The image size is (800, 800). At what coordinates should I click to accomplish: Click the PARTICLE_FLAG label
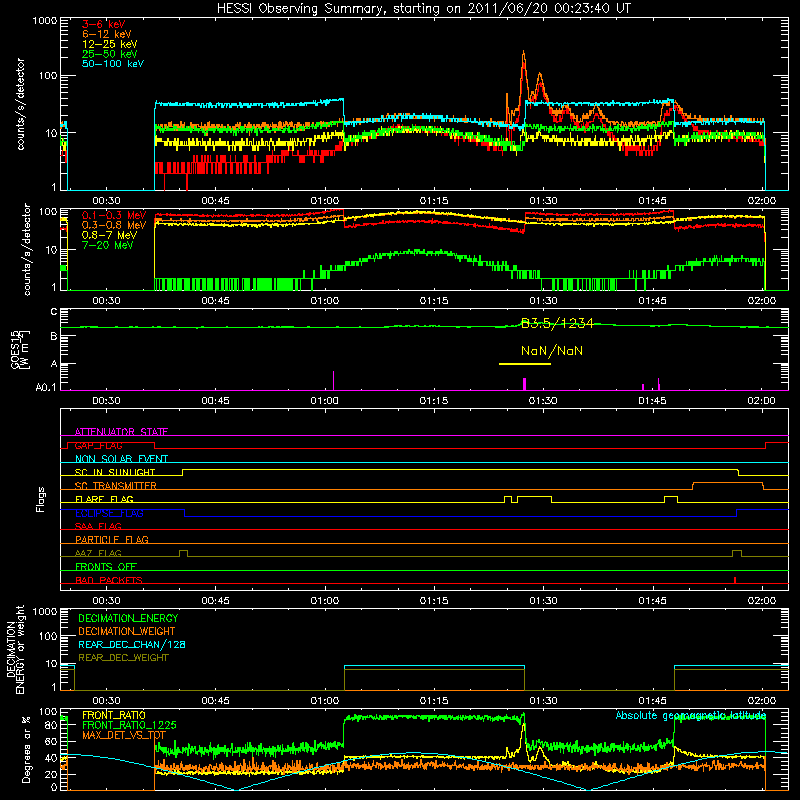click(x=112, y=539)
